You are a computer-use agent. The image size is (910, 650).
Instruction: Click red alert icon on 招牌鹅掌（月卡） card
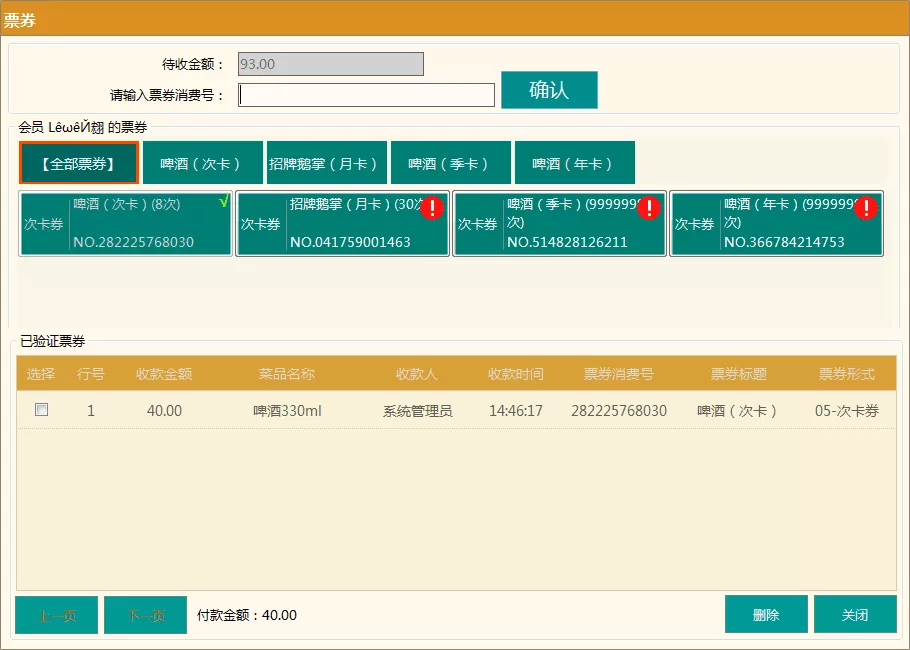432,208
